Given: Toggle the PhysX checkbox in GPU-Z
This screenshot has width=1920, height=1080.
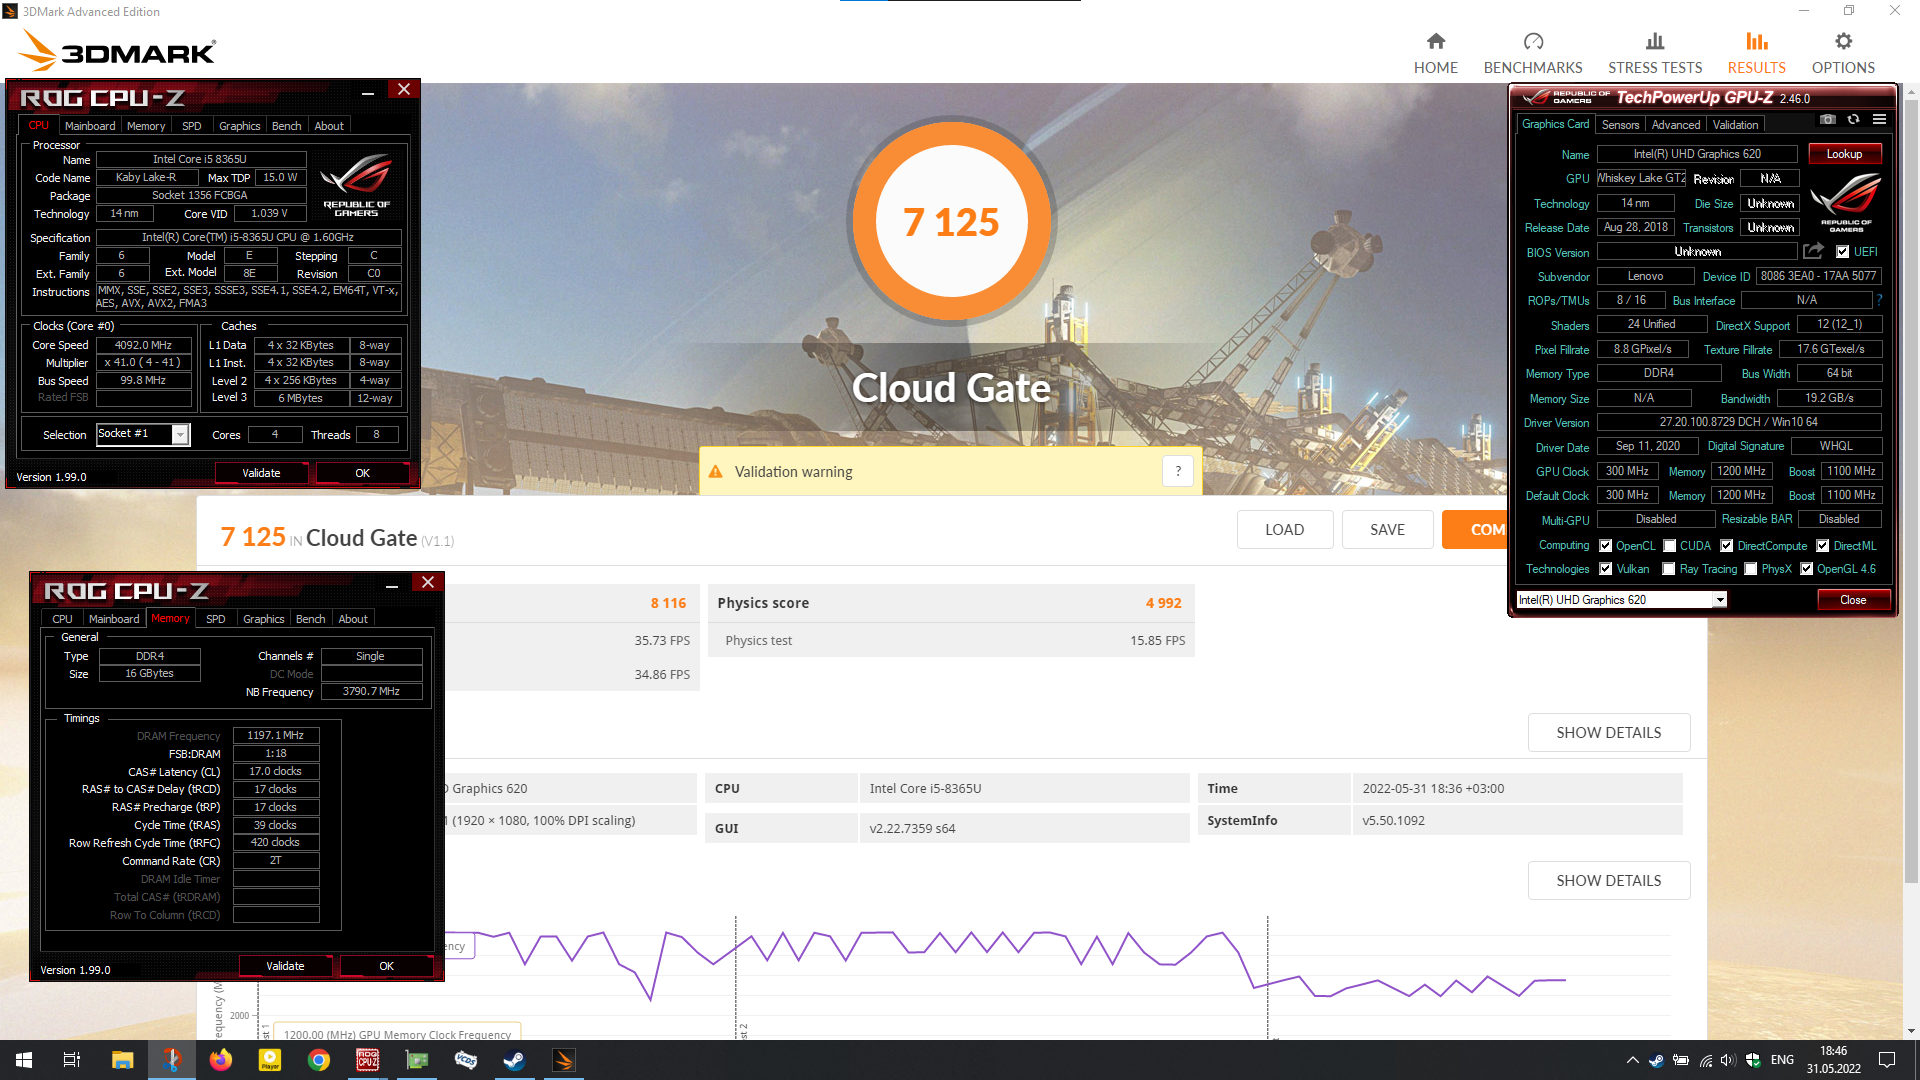Looking at the screenshot, I should point(1750,569).
